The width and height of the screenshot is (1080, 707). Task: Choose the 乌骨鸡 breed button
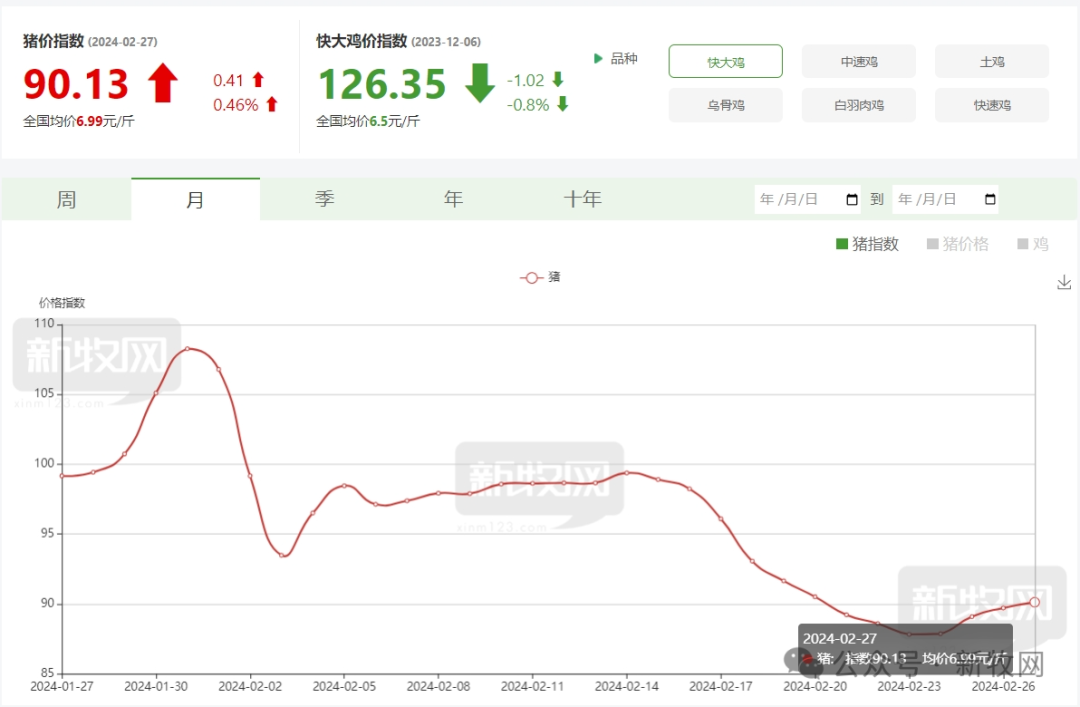[725, 105]
